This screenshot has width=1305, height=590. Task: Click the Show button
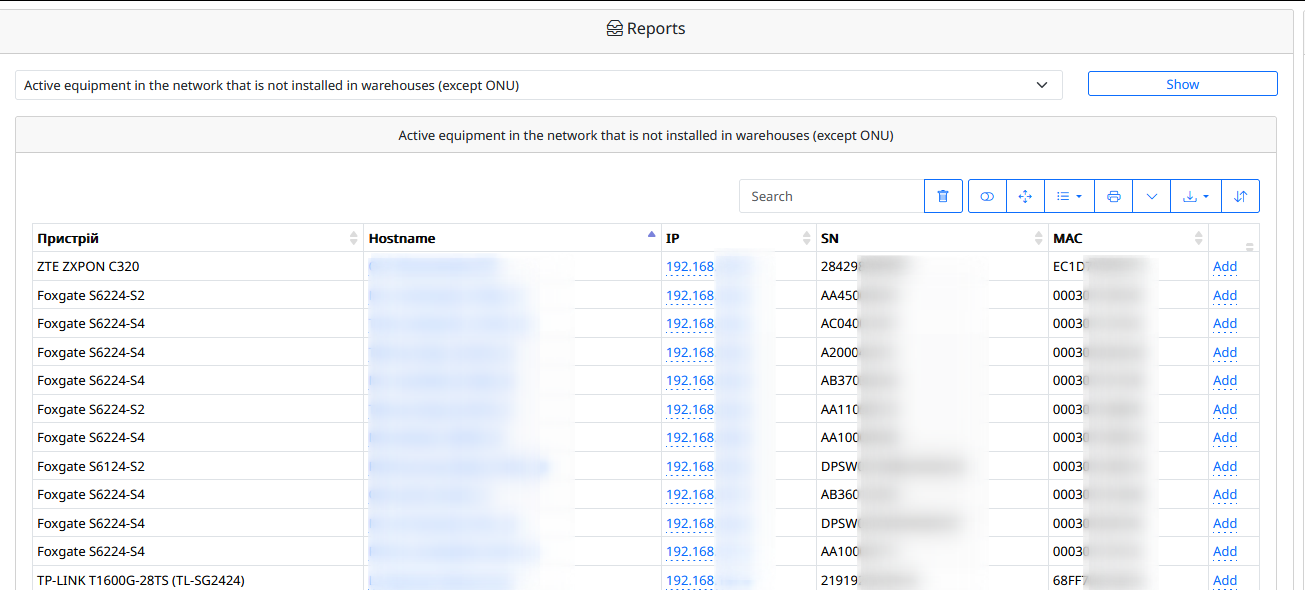point(1182,84)
